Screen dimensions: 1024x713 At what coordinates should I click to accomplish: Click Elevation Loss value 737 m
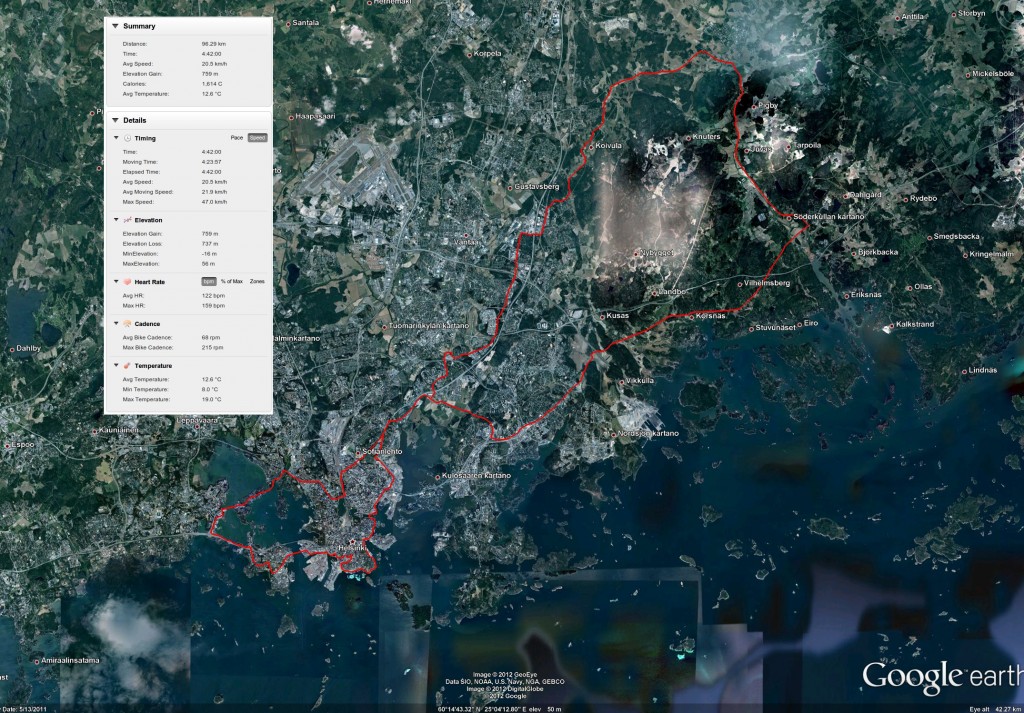click(x=210, y=244)
